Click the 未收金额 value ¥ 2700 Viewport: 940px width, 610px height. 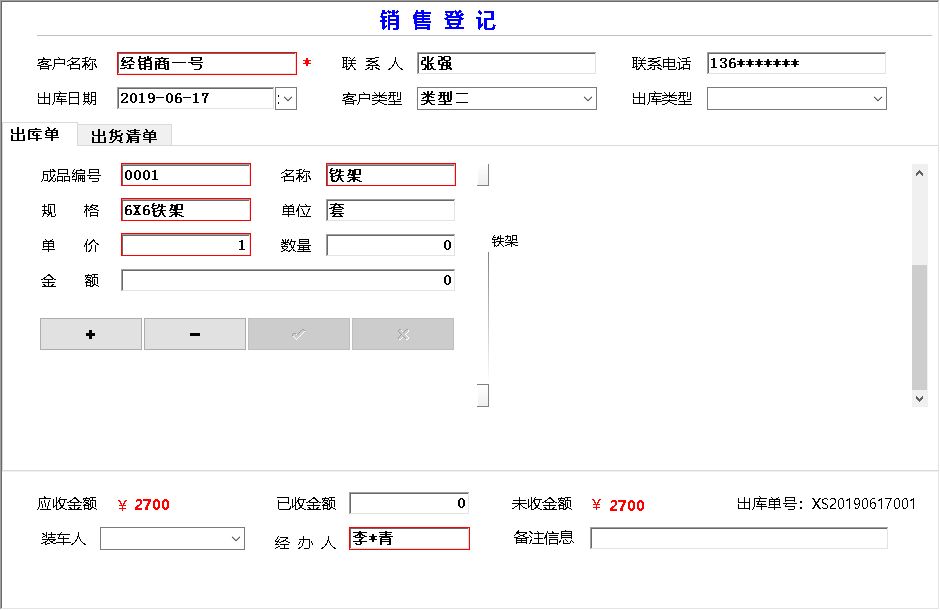click(x=618, y=505)
